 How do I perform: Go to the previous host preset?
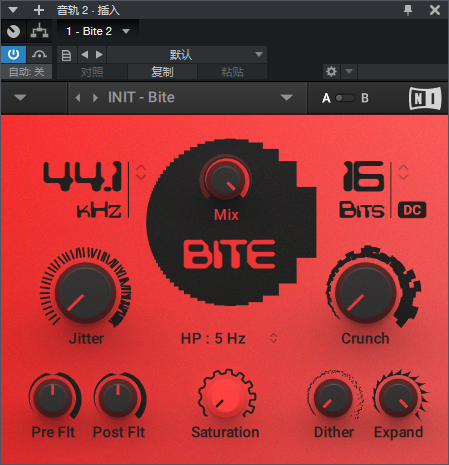click(x=85, y=55)
